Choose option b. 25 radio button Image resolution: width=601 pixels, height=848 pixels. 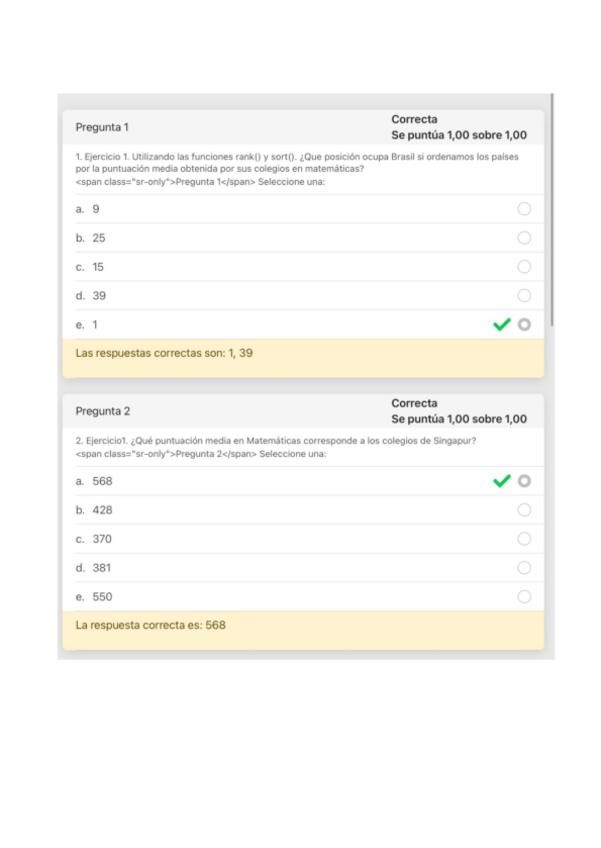524,238
